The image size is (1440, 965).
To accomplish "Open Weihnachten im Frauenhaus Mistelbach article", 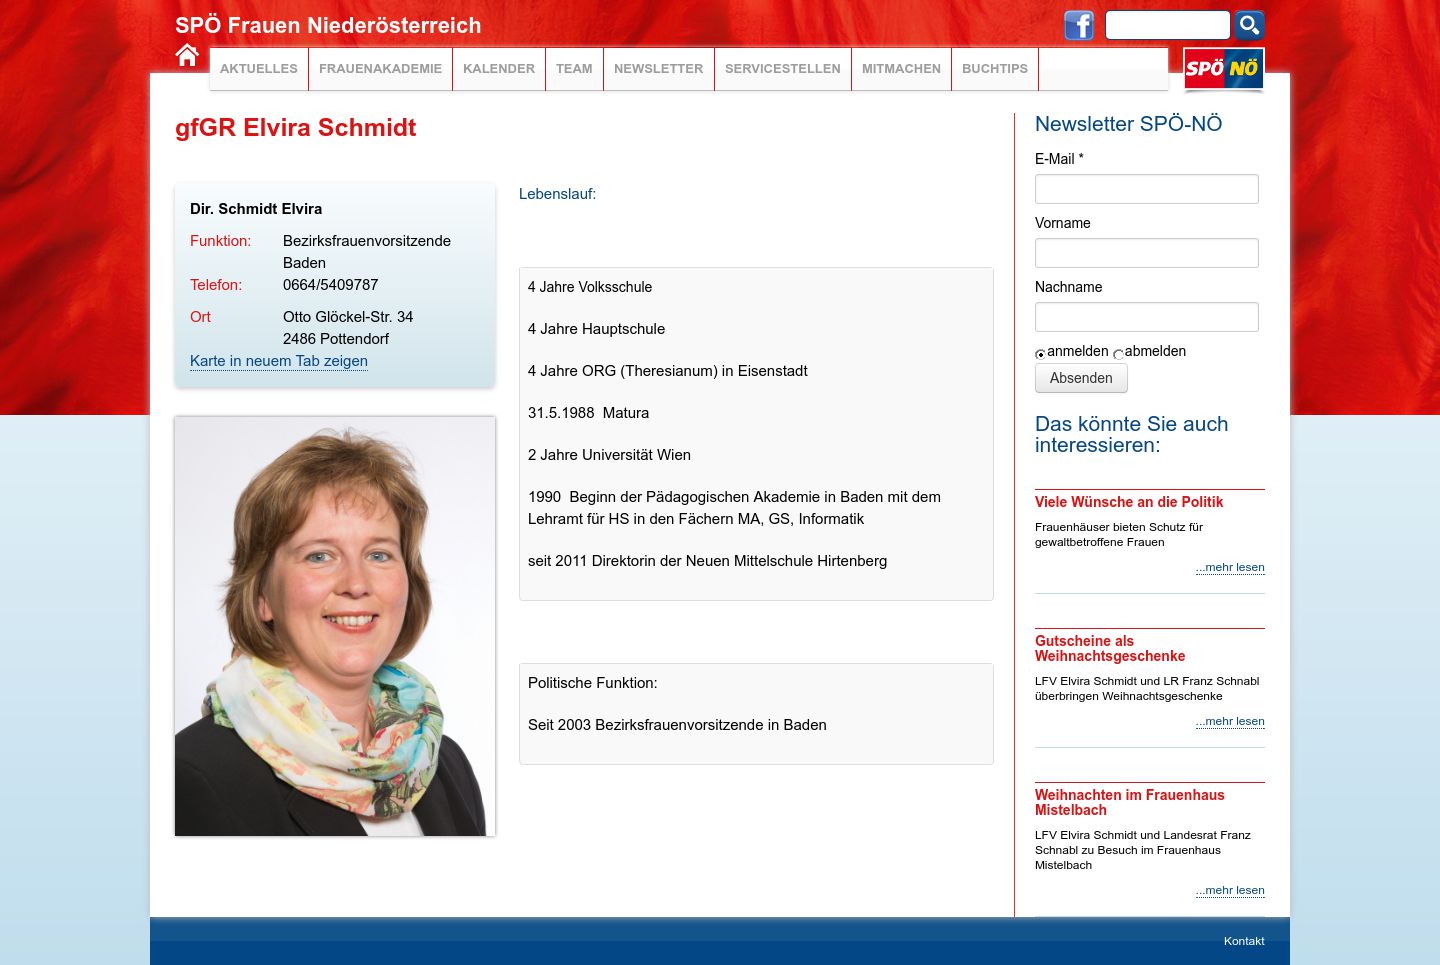I will tap(1130, 802).
